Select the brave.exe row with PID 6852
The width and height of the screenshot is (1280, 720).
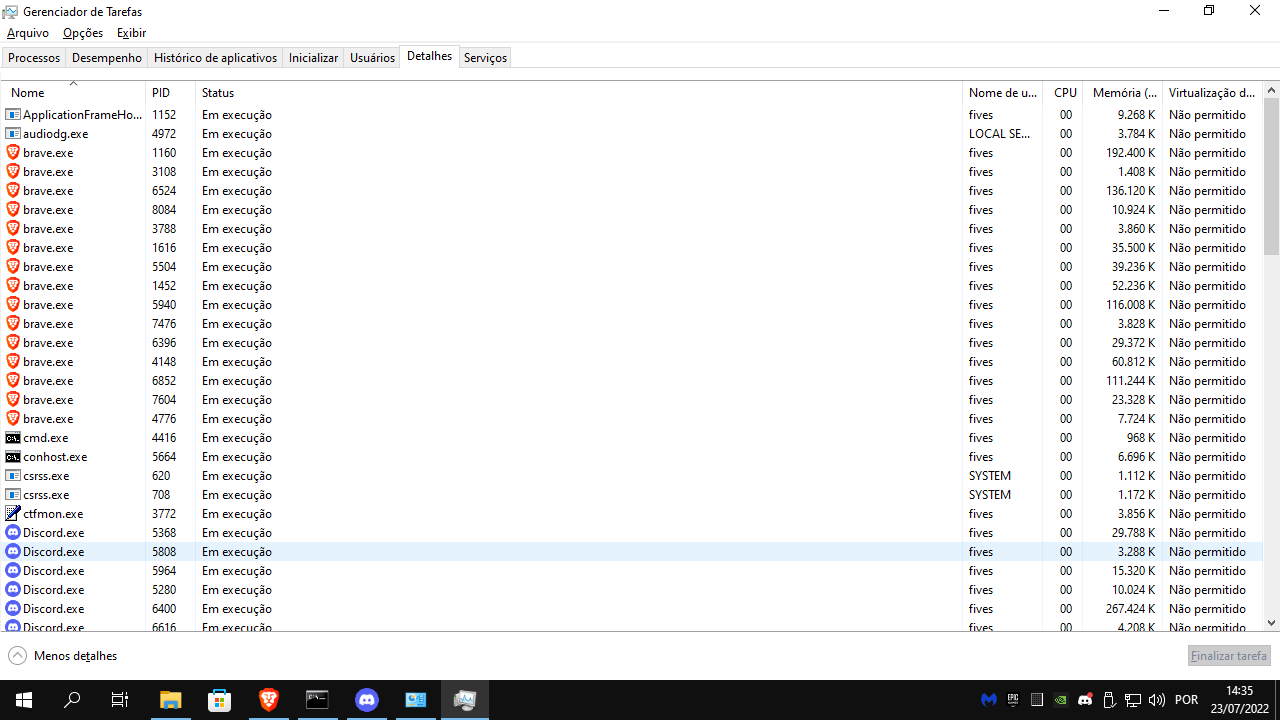coord(632,381)
